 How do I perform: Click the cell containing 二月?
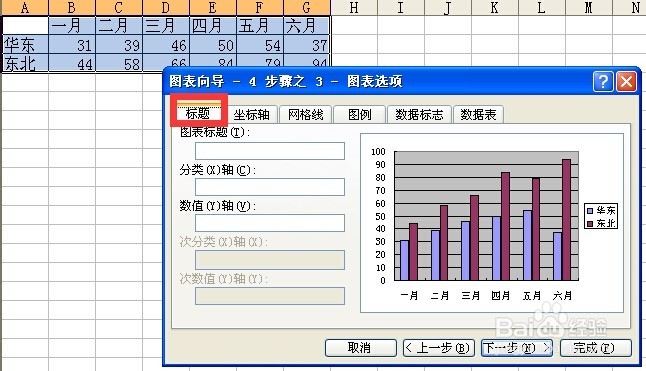119,26
